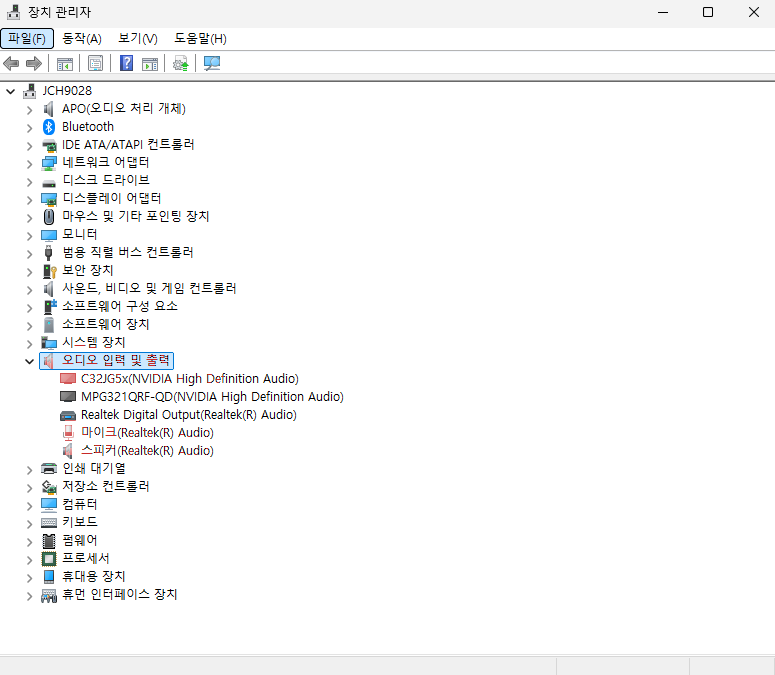This screenshot has height=675, width=775.
Task: Expand the 소프트웨어 구성 요소 category
Action: pos(30,307)
